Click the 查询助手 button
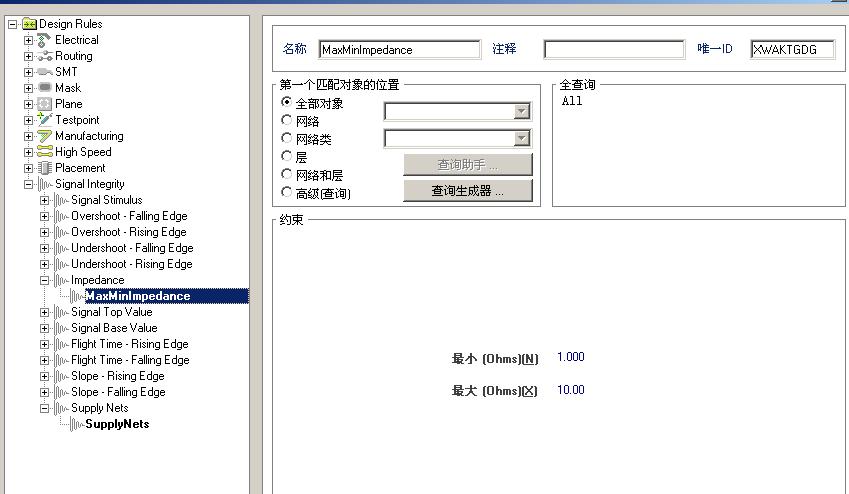This screenshot has height=494, width=849. pyautogui.click(x=468, y=165)
